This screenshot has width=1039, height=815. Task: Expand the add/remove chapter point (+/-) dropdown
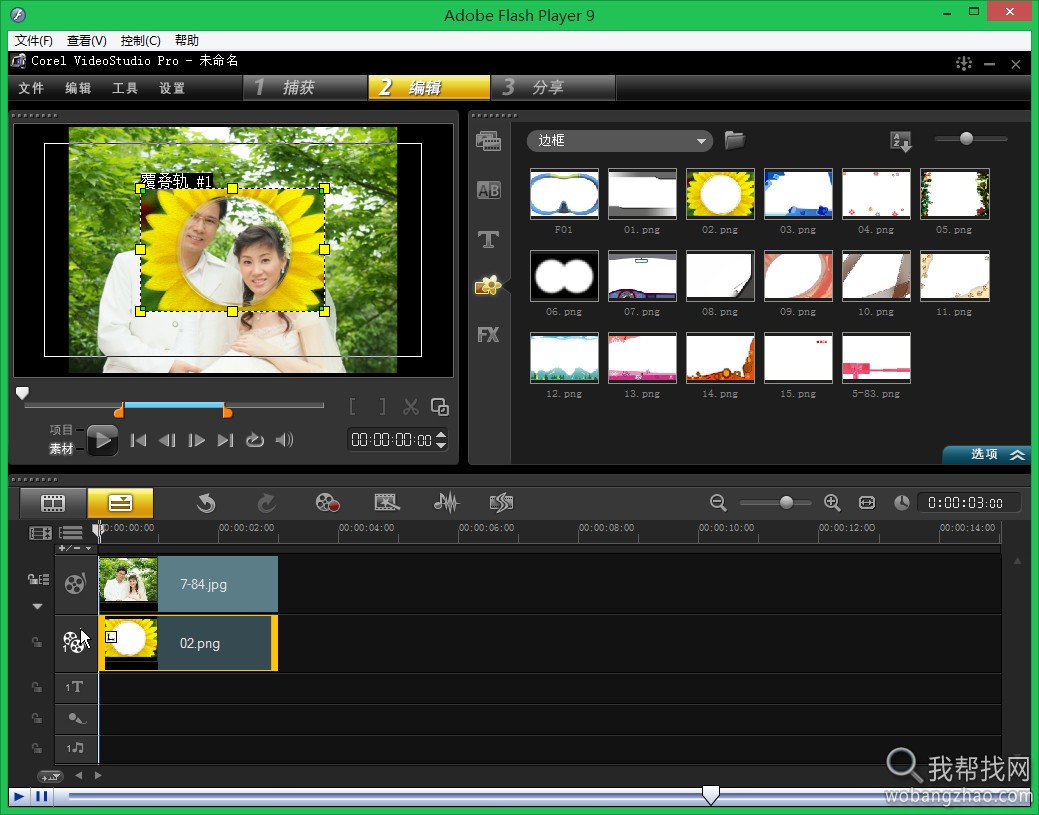click(76, 548)
